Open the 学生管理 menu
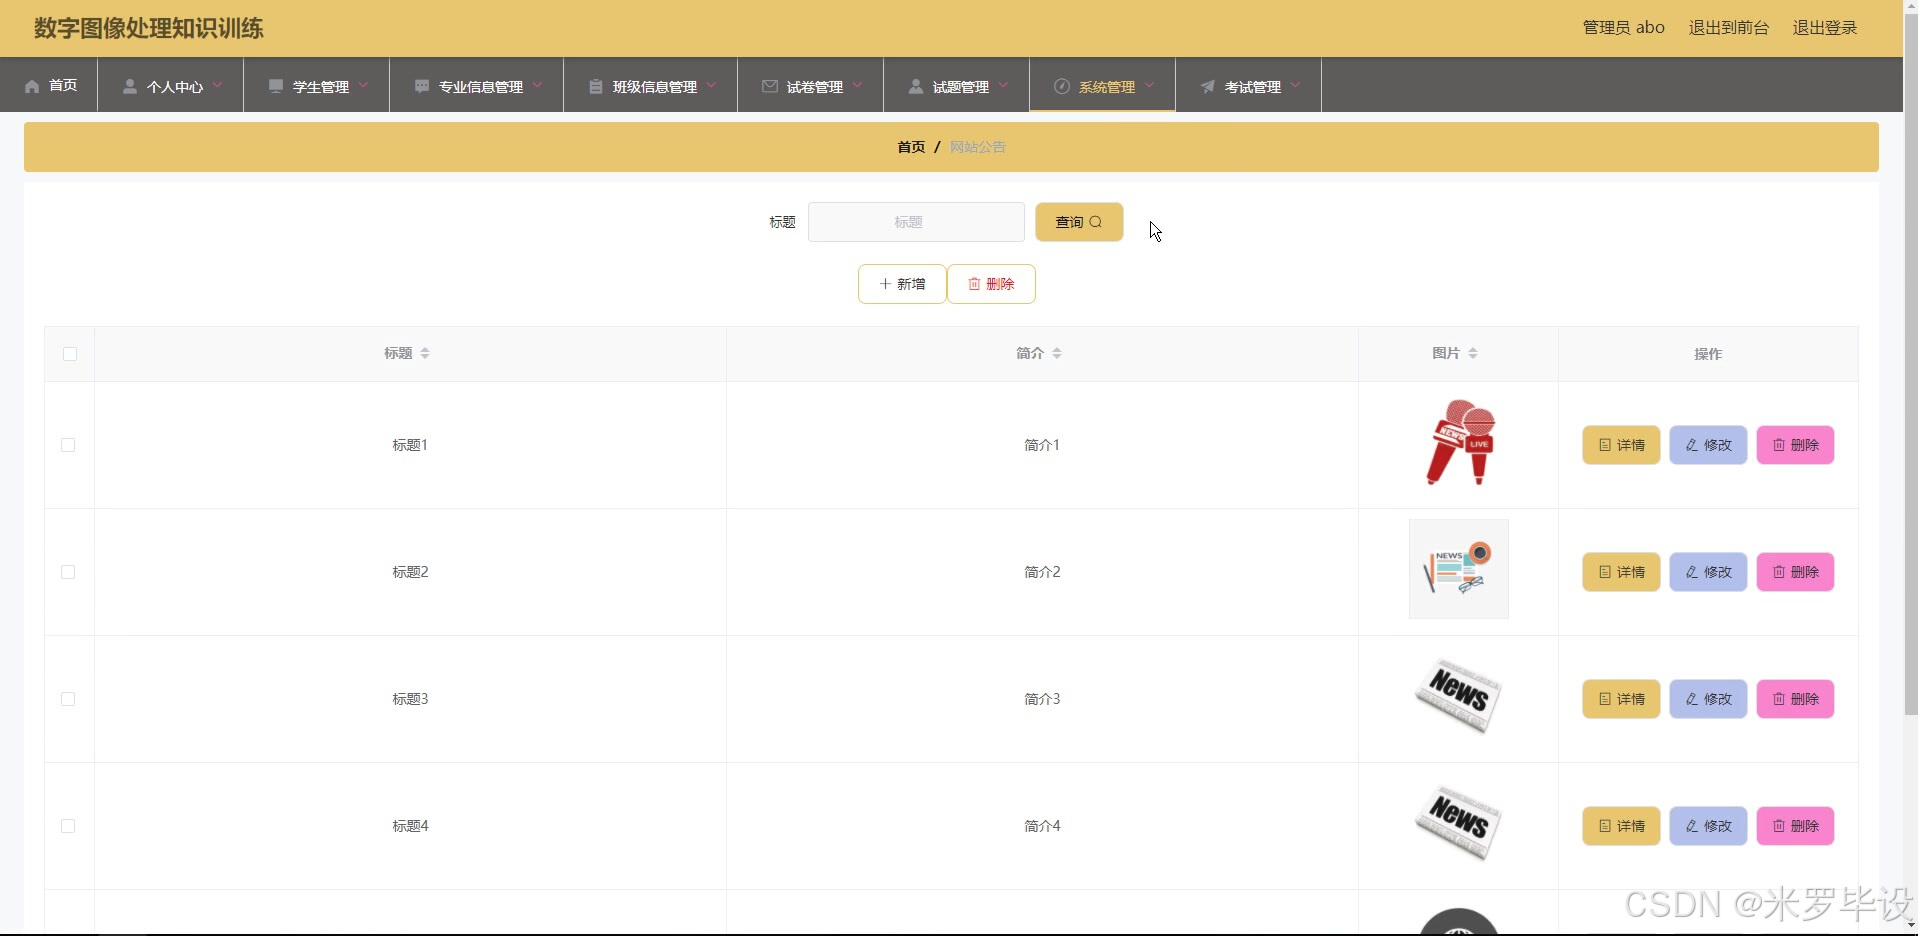Image resolution: width=1918 pixels, height=936 pixels. point(317,85)
